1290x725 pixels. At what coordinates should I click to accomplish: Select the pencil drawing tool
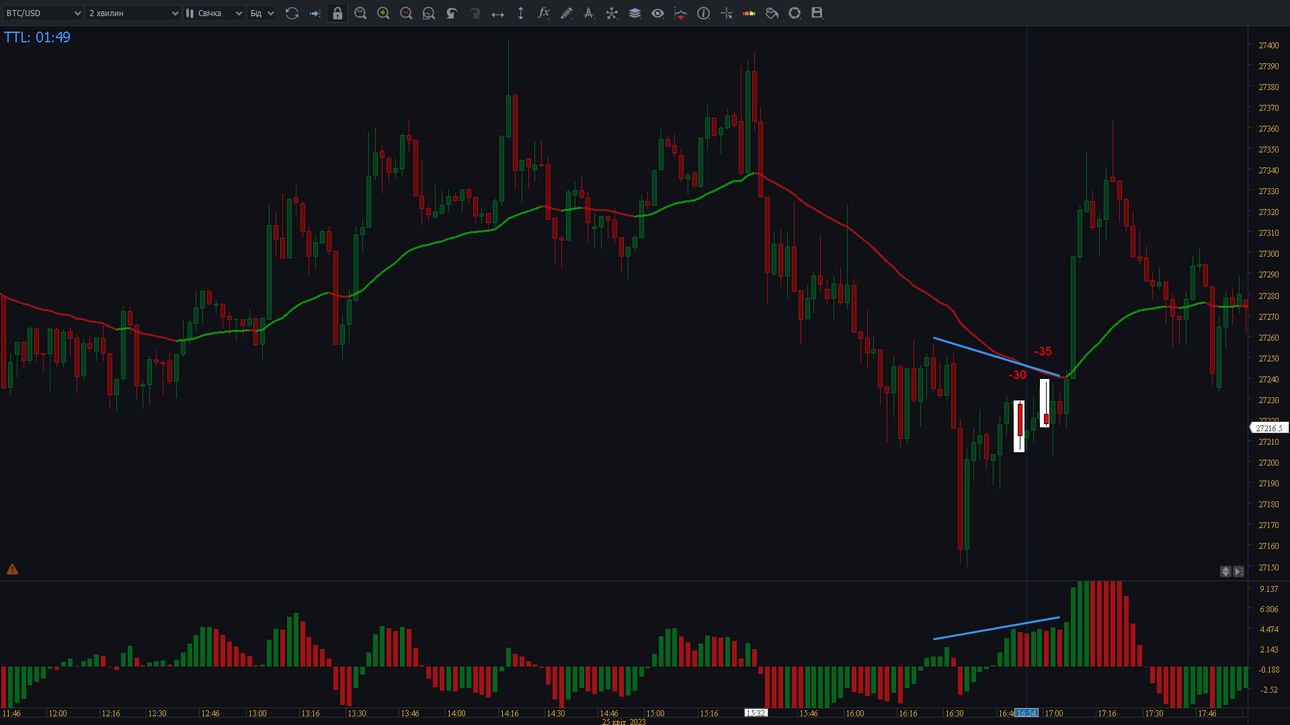click(x=566, y=13)
